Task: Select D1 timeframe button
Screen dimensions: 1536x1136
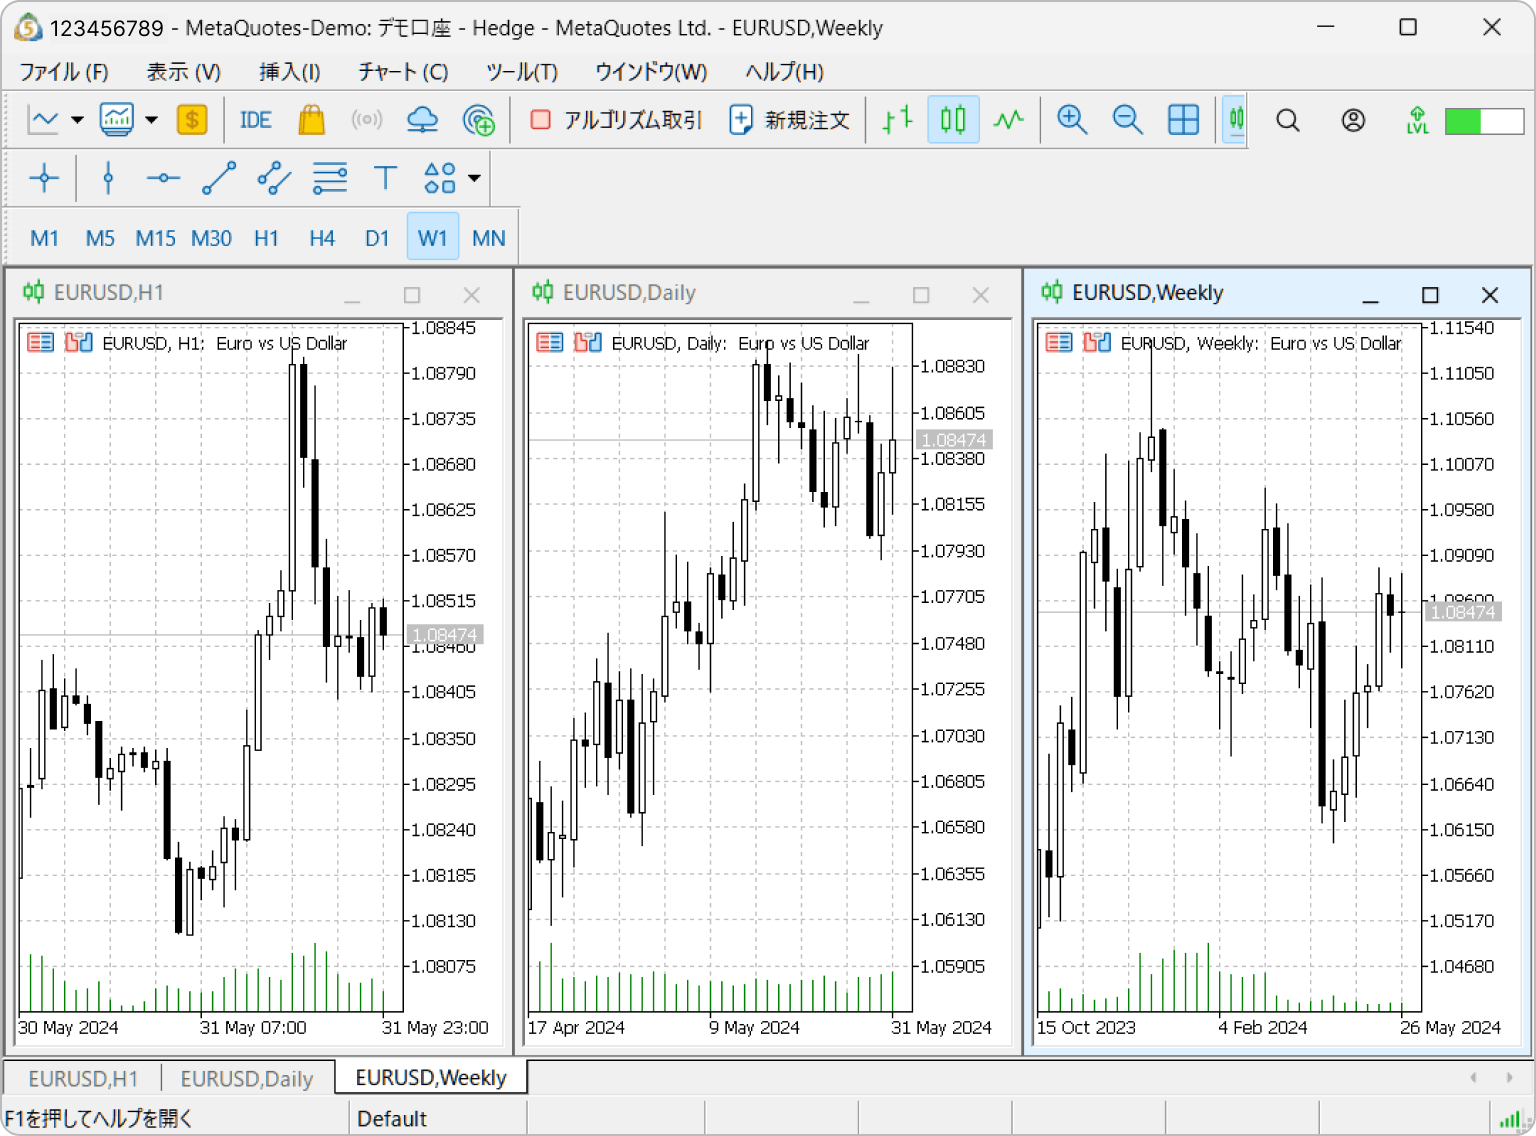Action: (377, 238)
